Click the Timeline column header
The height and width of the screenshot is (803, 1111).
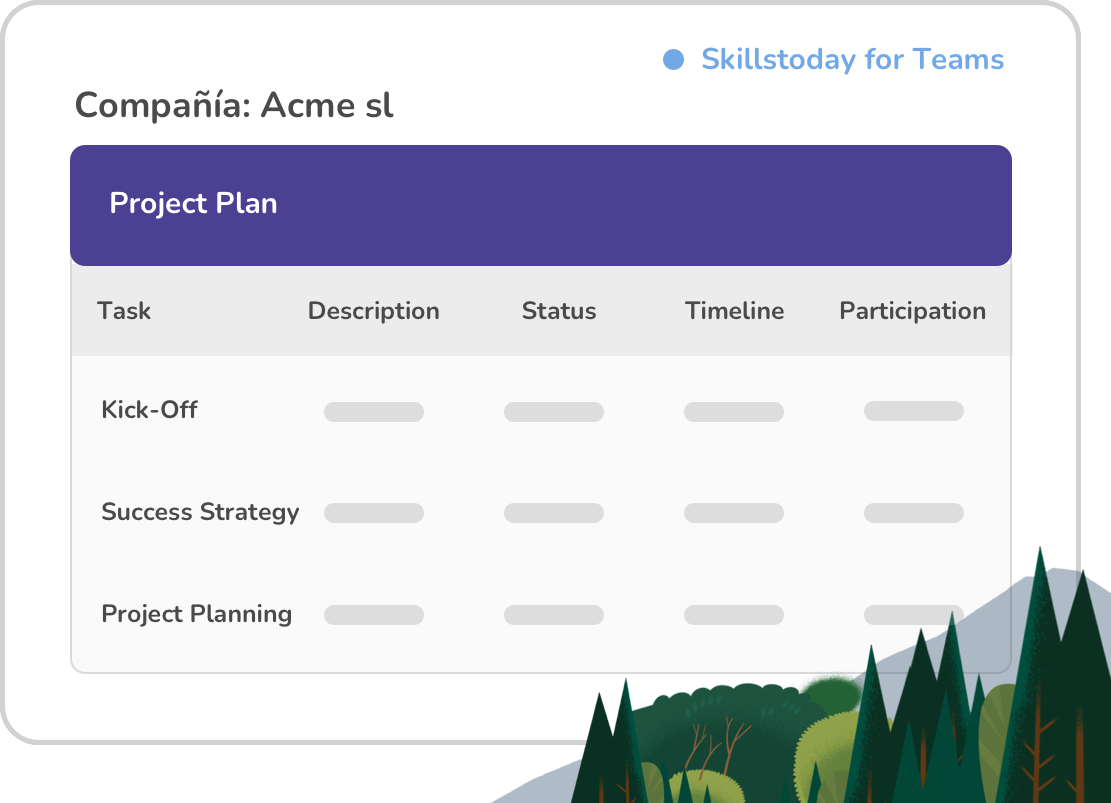734,310
